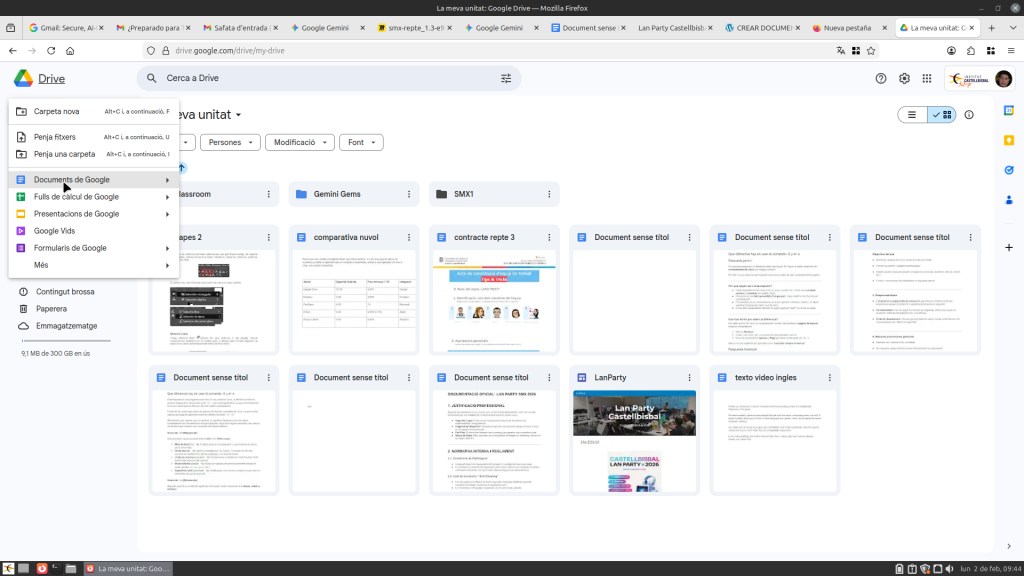The height and width of the screenshot is (576, 1024).
Task: Open Paperera in the left sidebar
Action: 51,309
